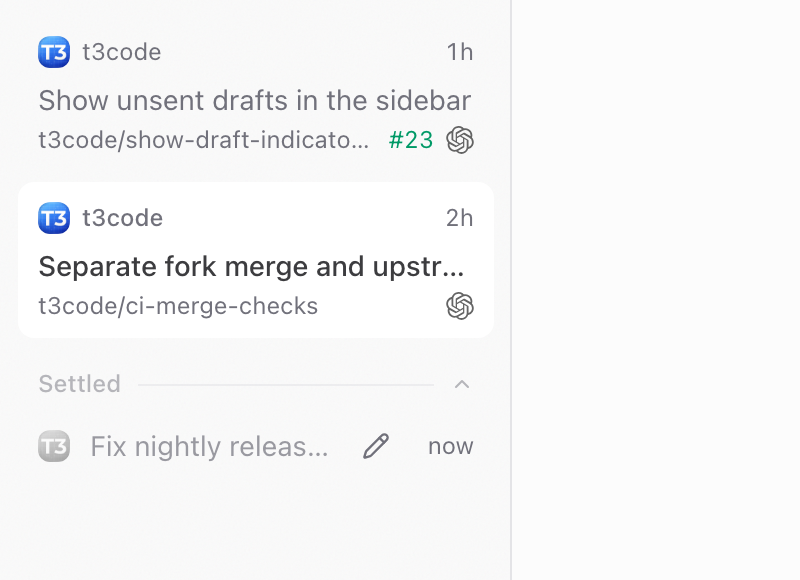This screenshot has width=800, height=580.
Task: Open the 'Fix nightly releas...' settled thread
Action: pos(209,446)
